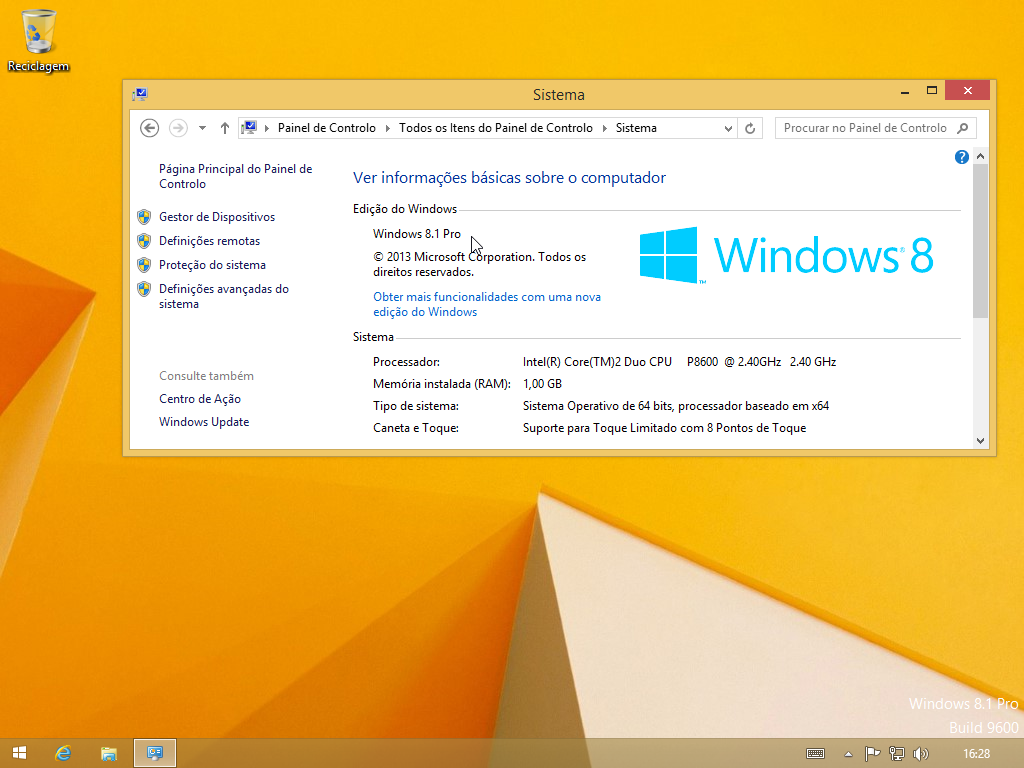Viewport: 1024px width, 768px height.
Task: Open Action Center flag tray icon
Action: (872, 754)
